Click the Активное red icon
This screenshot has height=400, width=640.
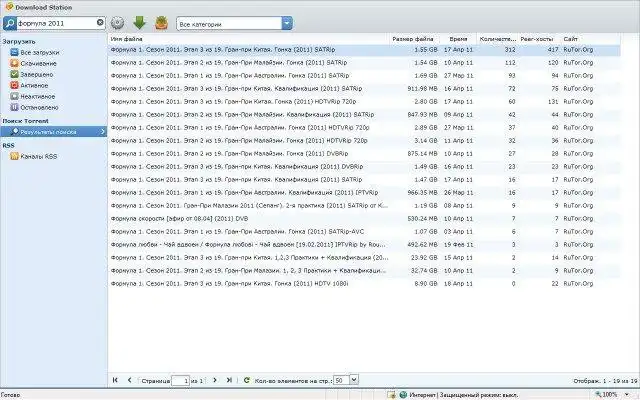[14, 85]
